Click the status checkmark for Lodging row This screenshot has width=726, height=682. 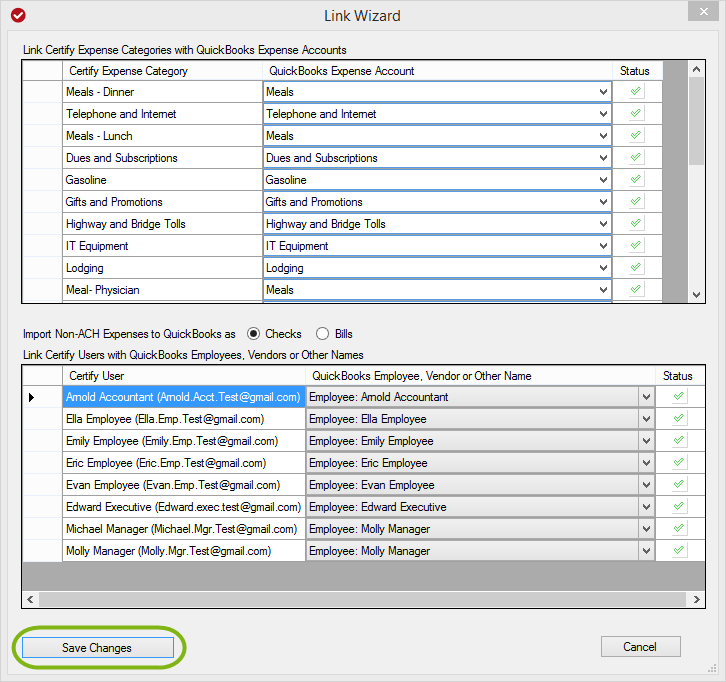tap(636, 267)
